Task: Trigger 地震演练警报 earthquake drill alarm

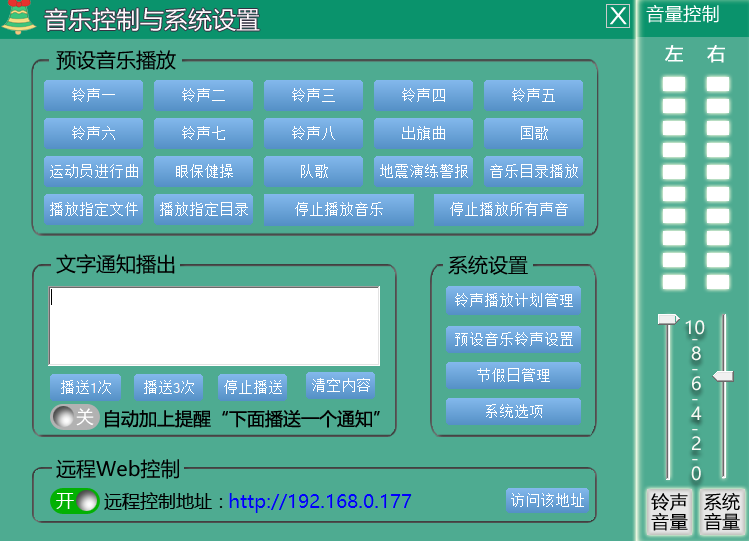Action: pos(423,171)
